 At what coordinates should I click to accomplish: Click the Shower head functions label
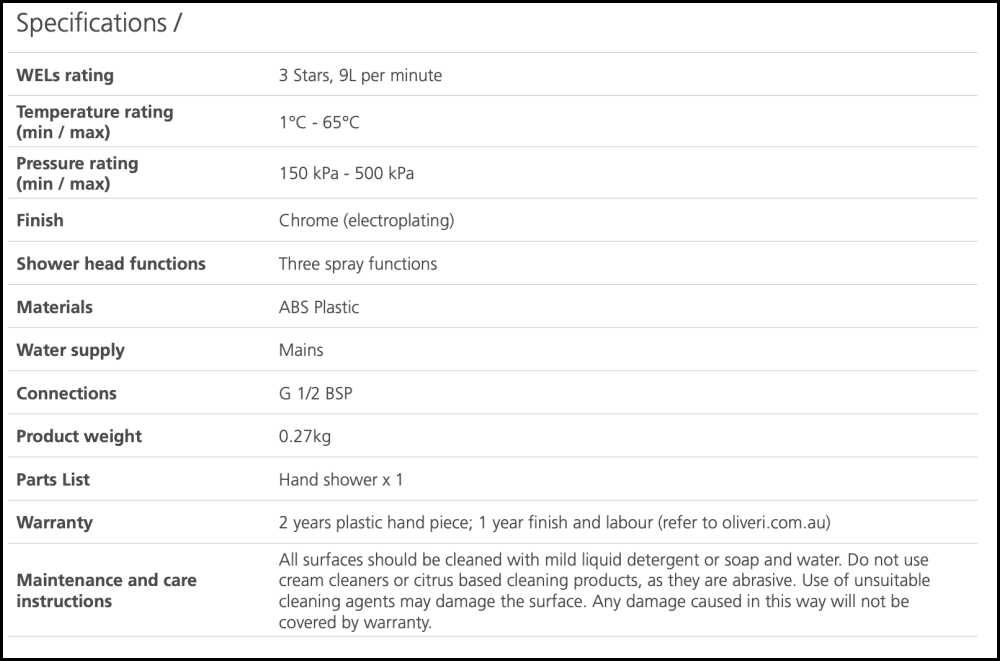111,264
